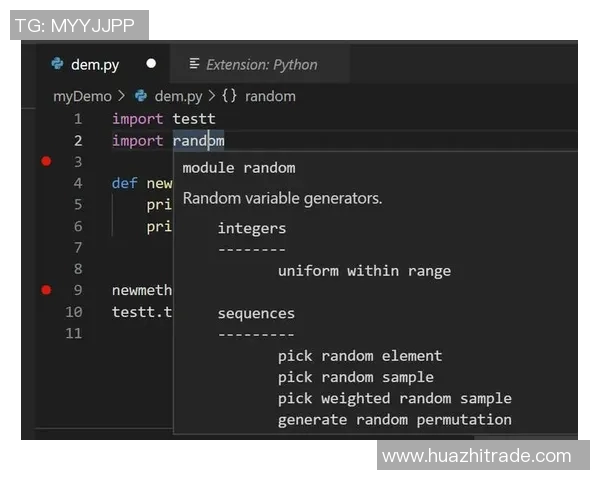Click line number 10 in the gutter
600x480 pixels.
pos(74,312)
